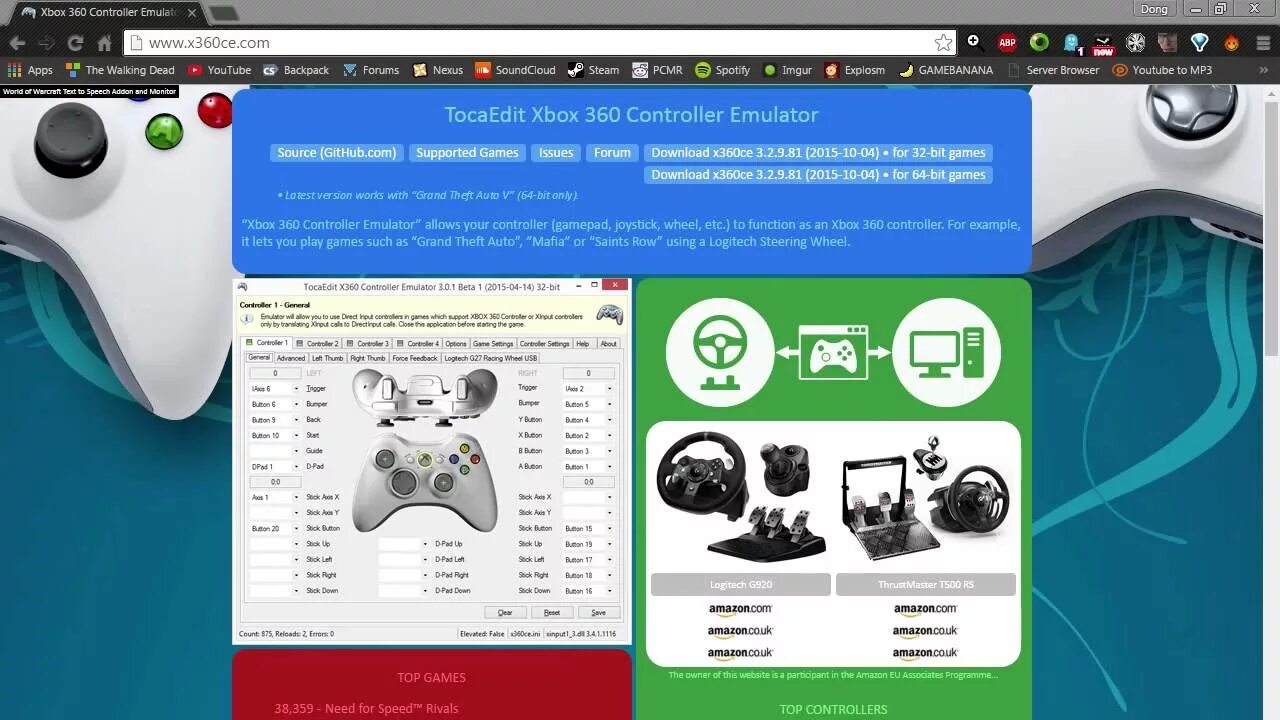
Task: Open the 38,359 Need for Speed Rivals entry
Action: [366, 708]
